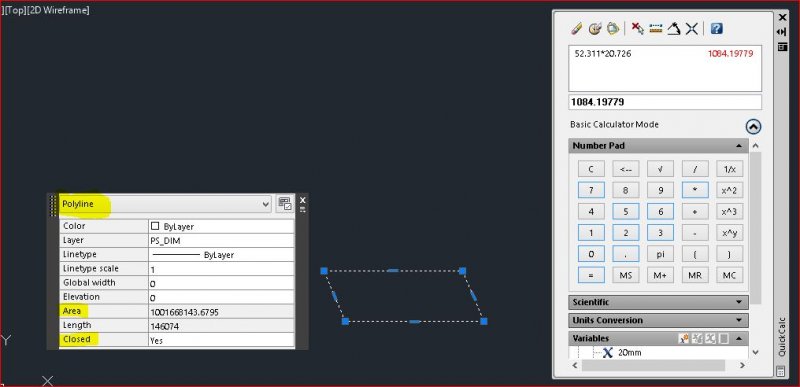The width and height of the screenshot is (800, 387).
Task: Expand the Scientific section
Action: (x=658, y=302)
